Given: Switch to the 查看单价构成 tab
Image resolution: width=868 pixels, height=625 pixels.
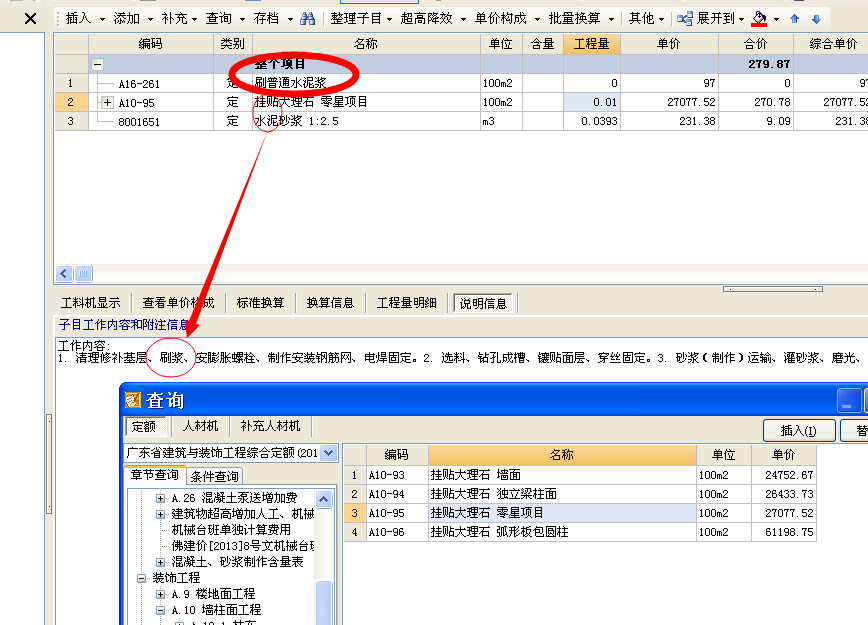Looking at the screenshot, I should [178, 303].
